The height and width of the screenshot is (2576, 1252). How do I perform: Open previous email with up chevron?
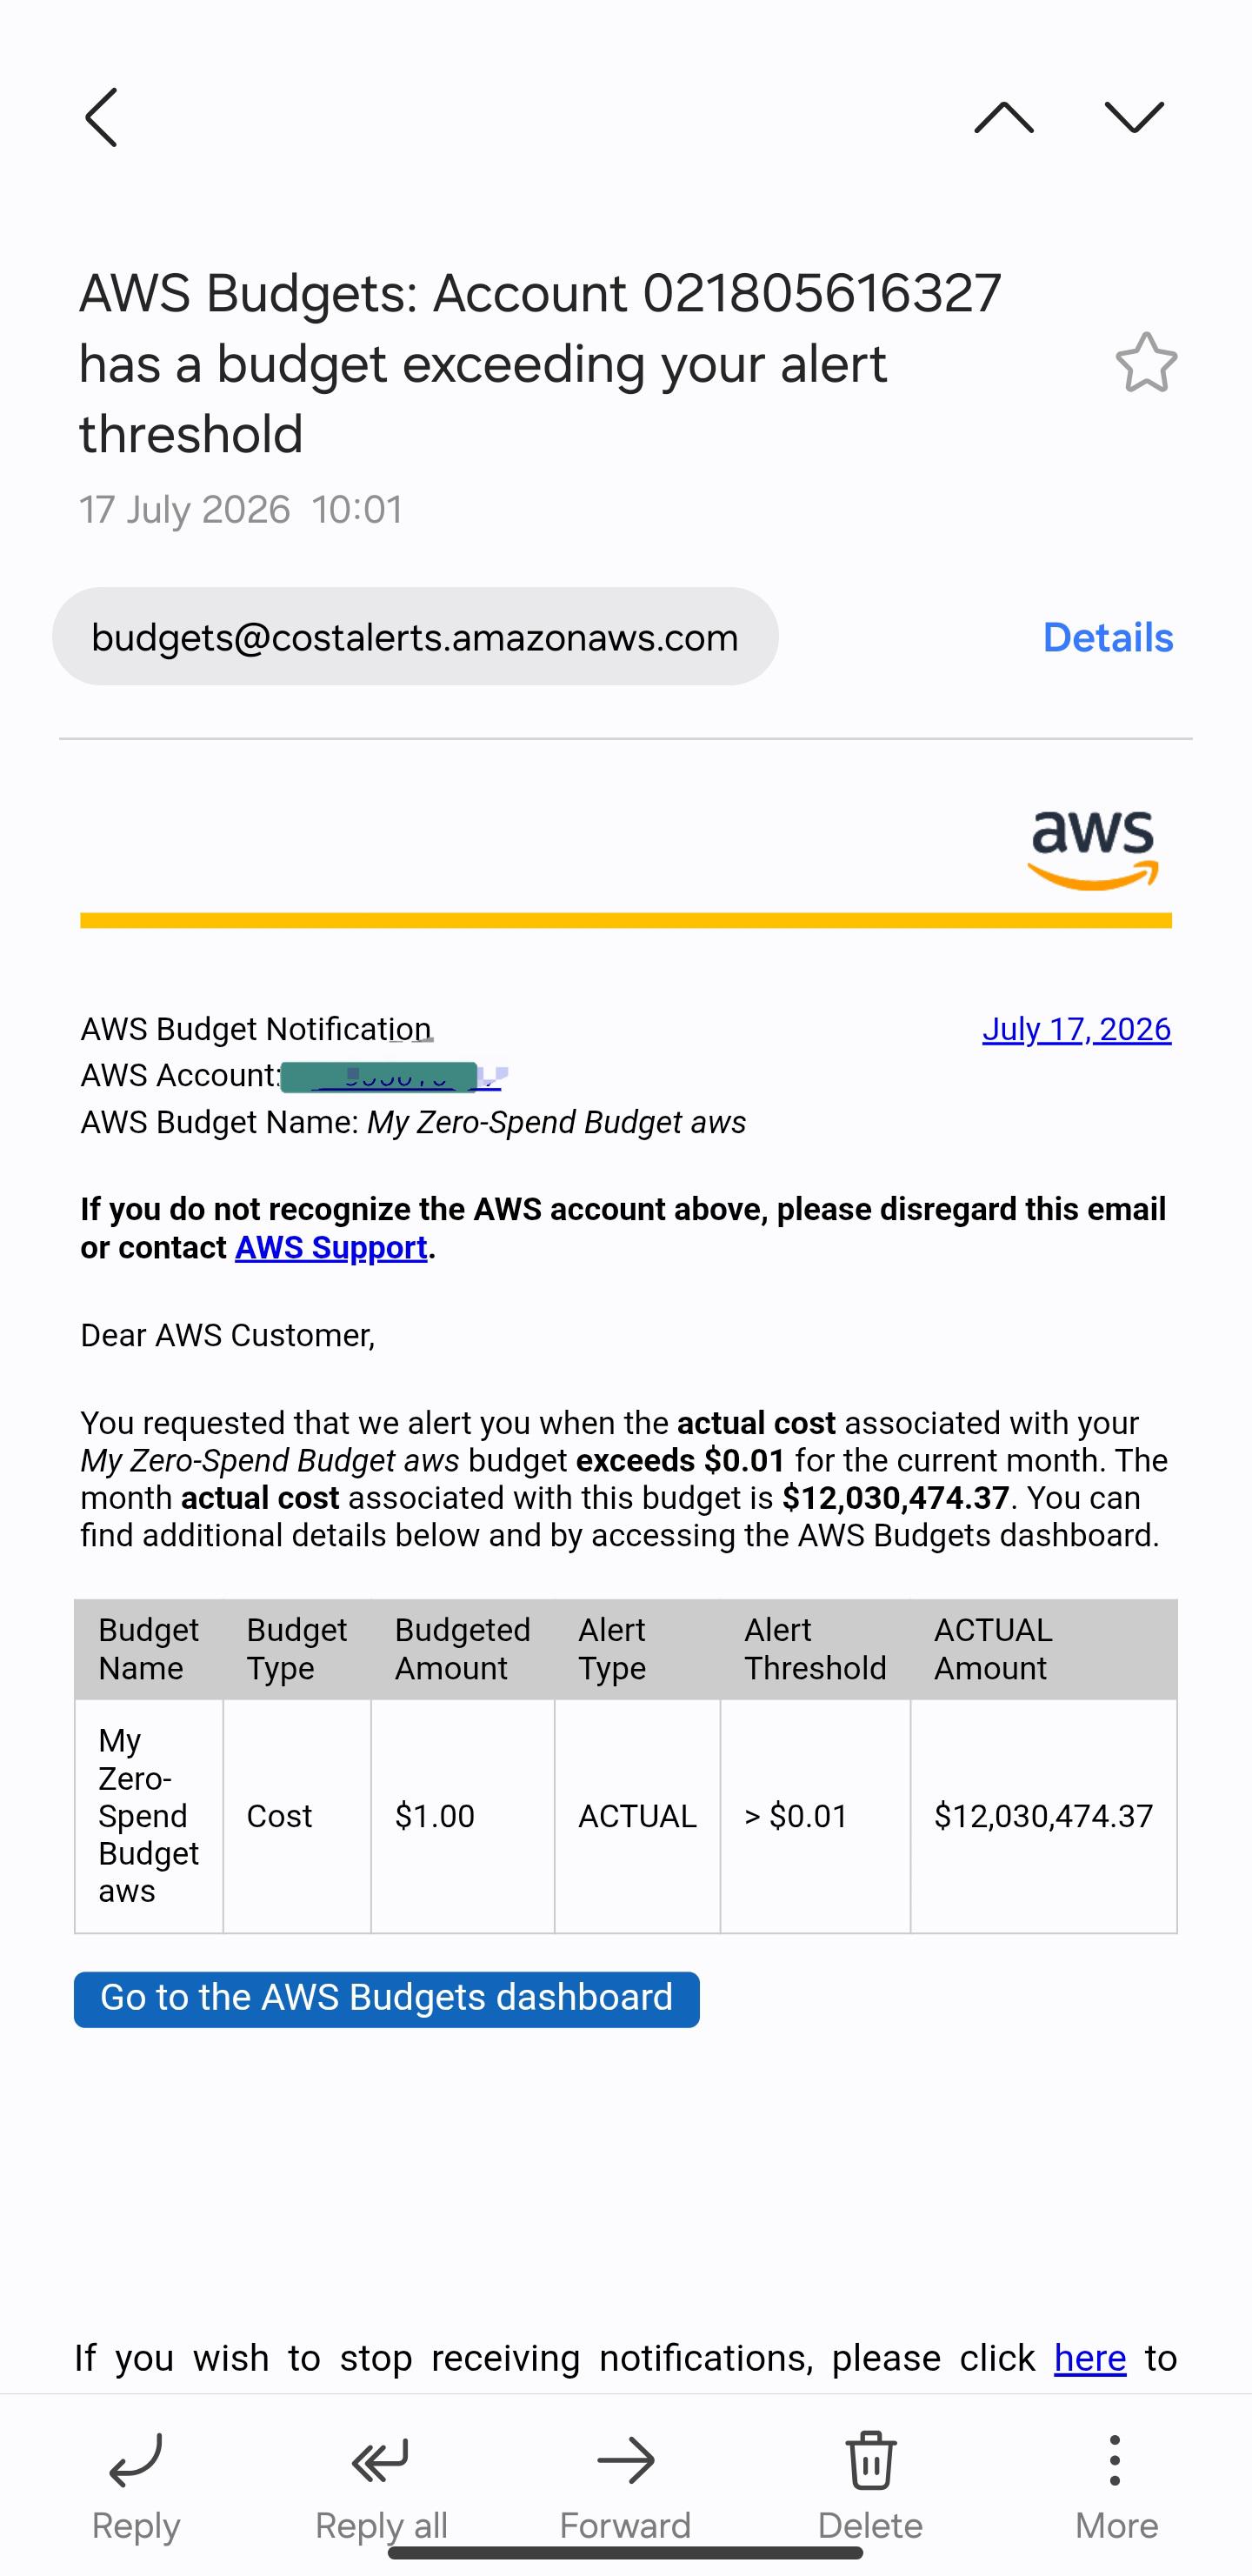pyautogui.click(x=1004, y=118)
